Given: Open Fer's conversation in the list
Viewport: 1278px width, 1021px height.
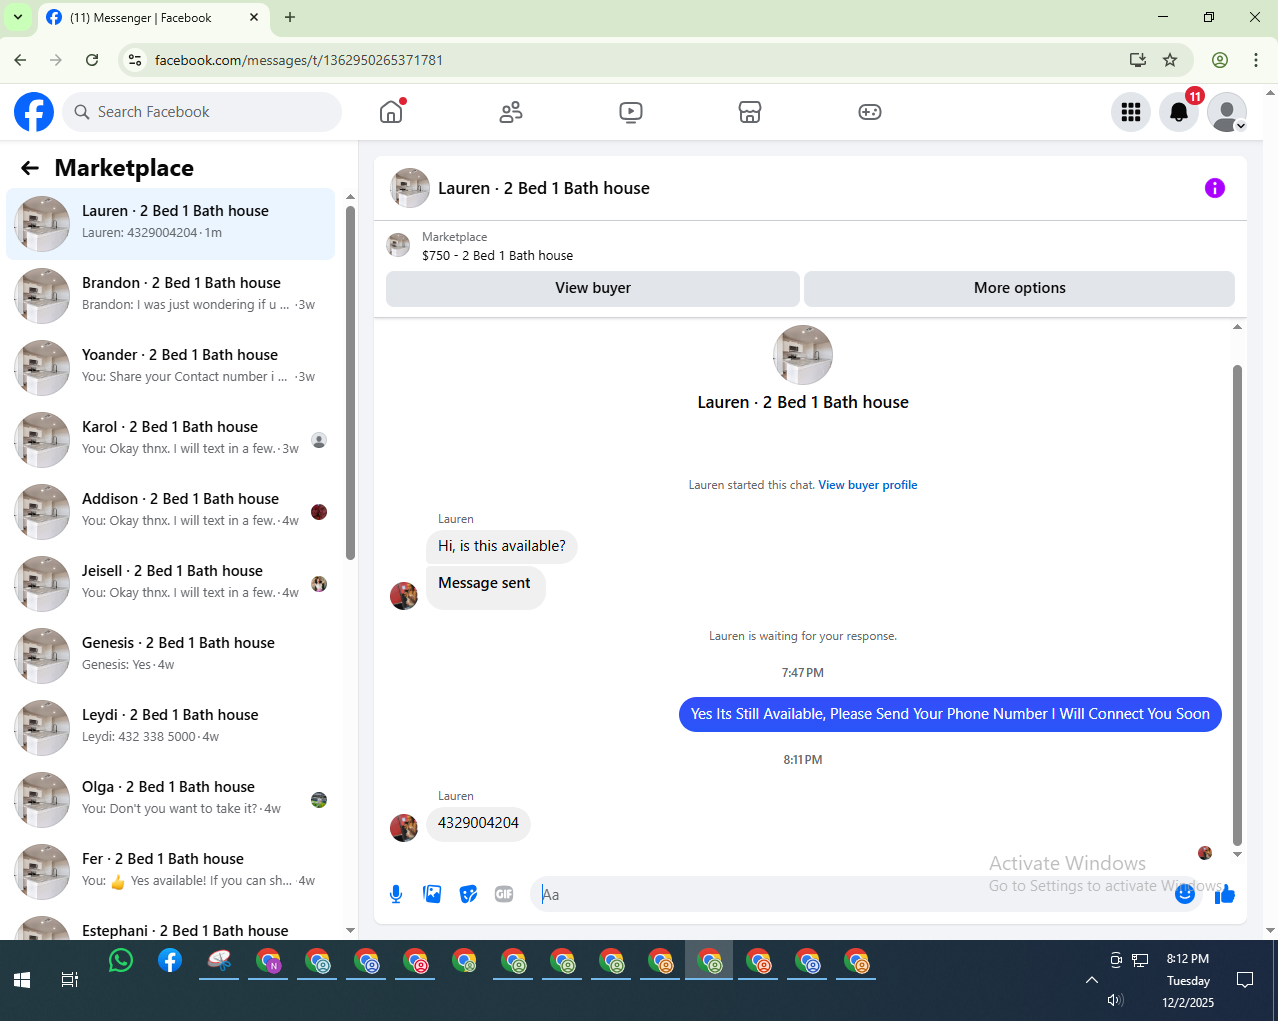Looking at the screenshot, I should pyautogui.click(x=171, y=872).
